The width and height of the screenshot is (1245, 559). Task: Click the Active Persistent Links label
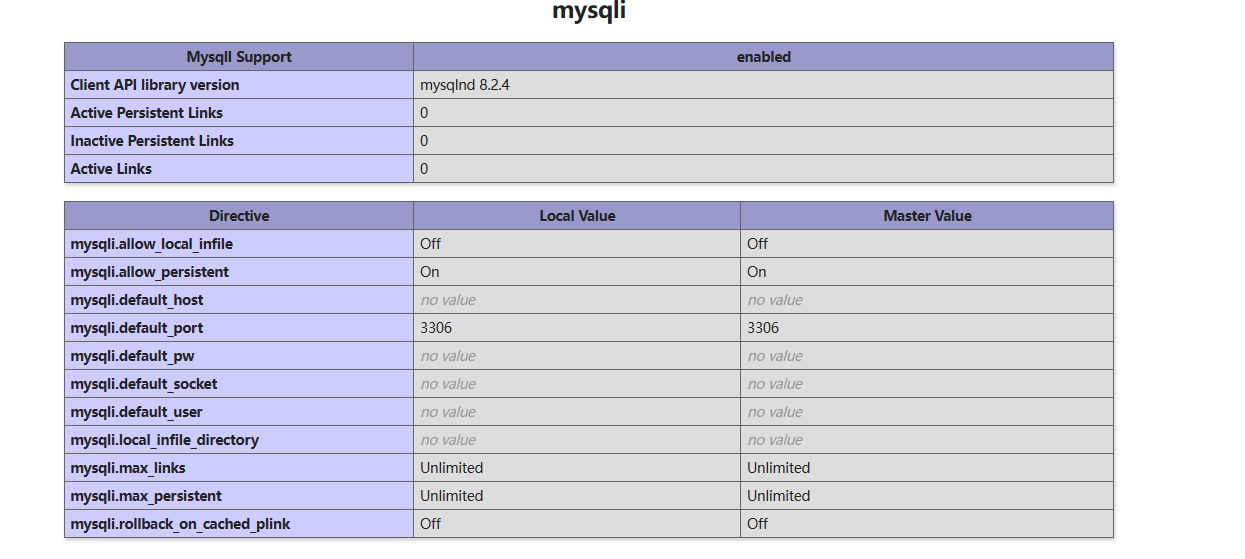[147, 113]
